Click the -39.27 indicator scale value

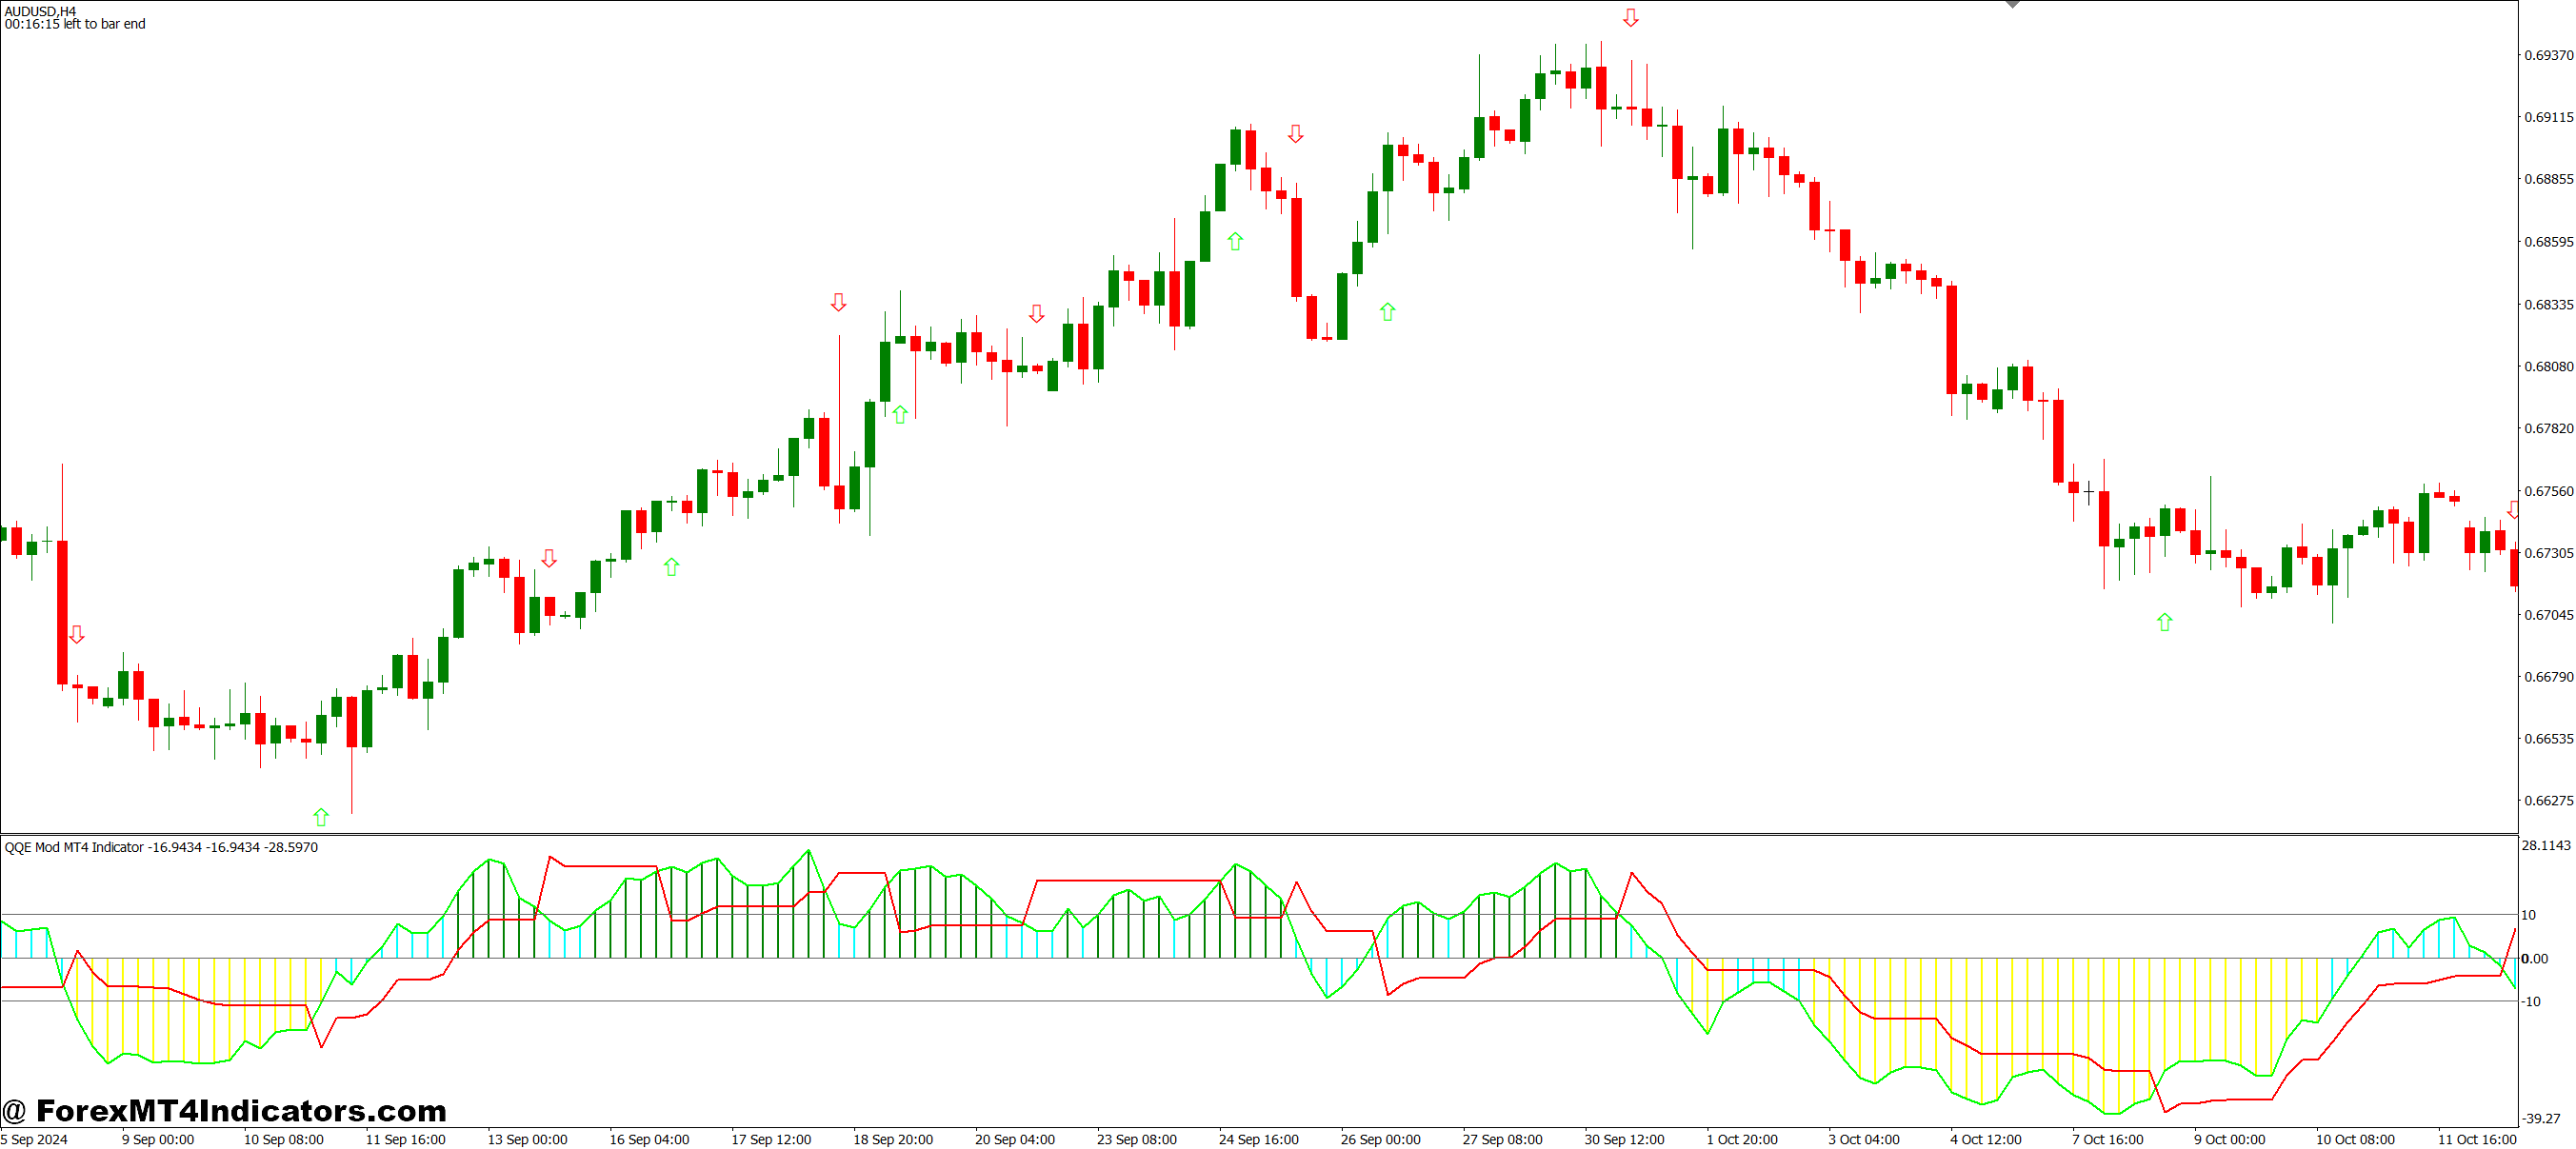tap(2541, 1118)
